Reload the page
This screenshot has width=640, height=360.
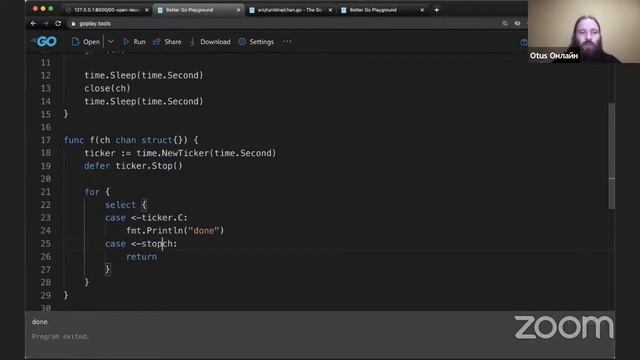(x=58, y=24)
